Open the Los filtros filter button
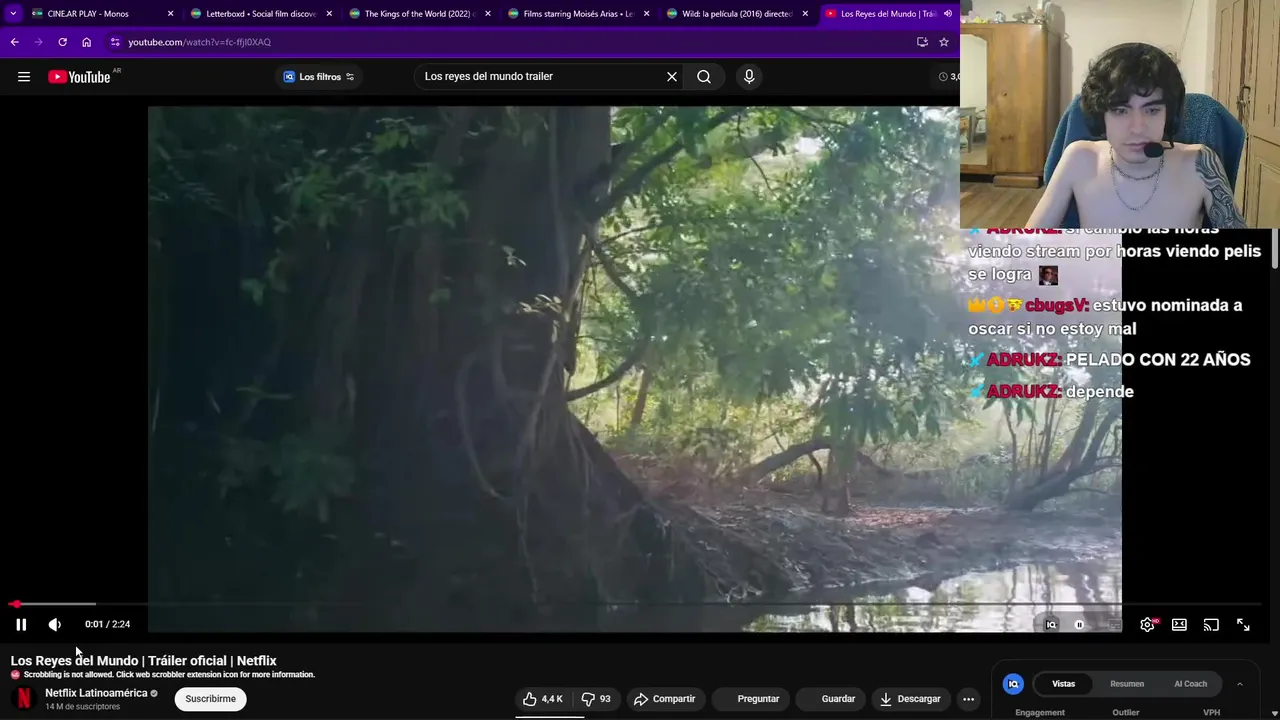Image resolution: width=1280 pixels, height=720 pixels. (x=319, y=77)
